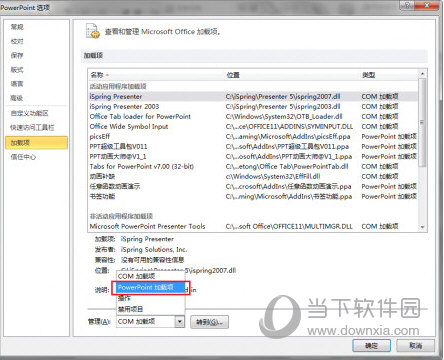Select the highlighted 加载项 category
The height and width of the screenshot is (360, 444).
(x=37, y=143)
